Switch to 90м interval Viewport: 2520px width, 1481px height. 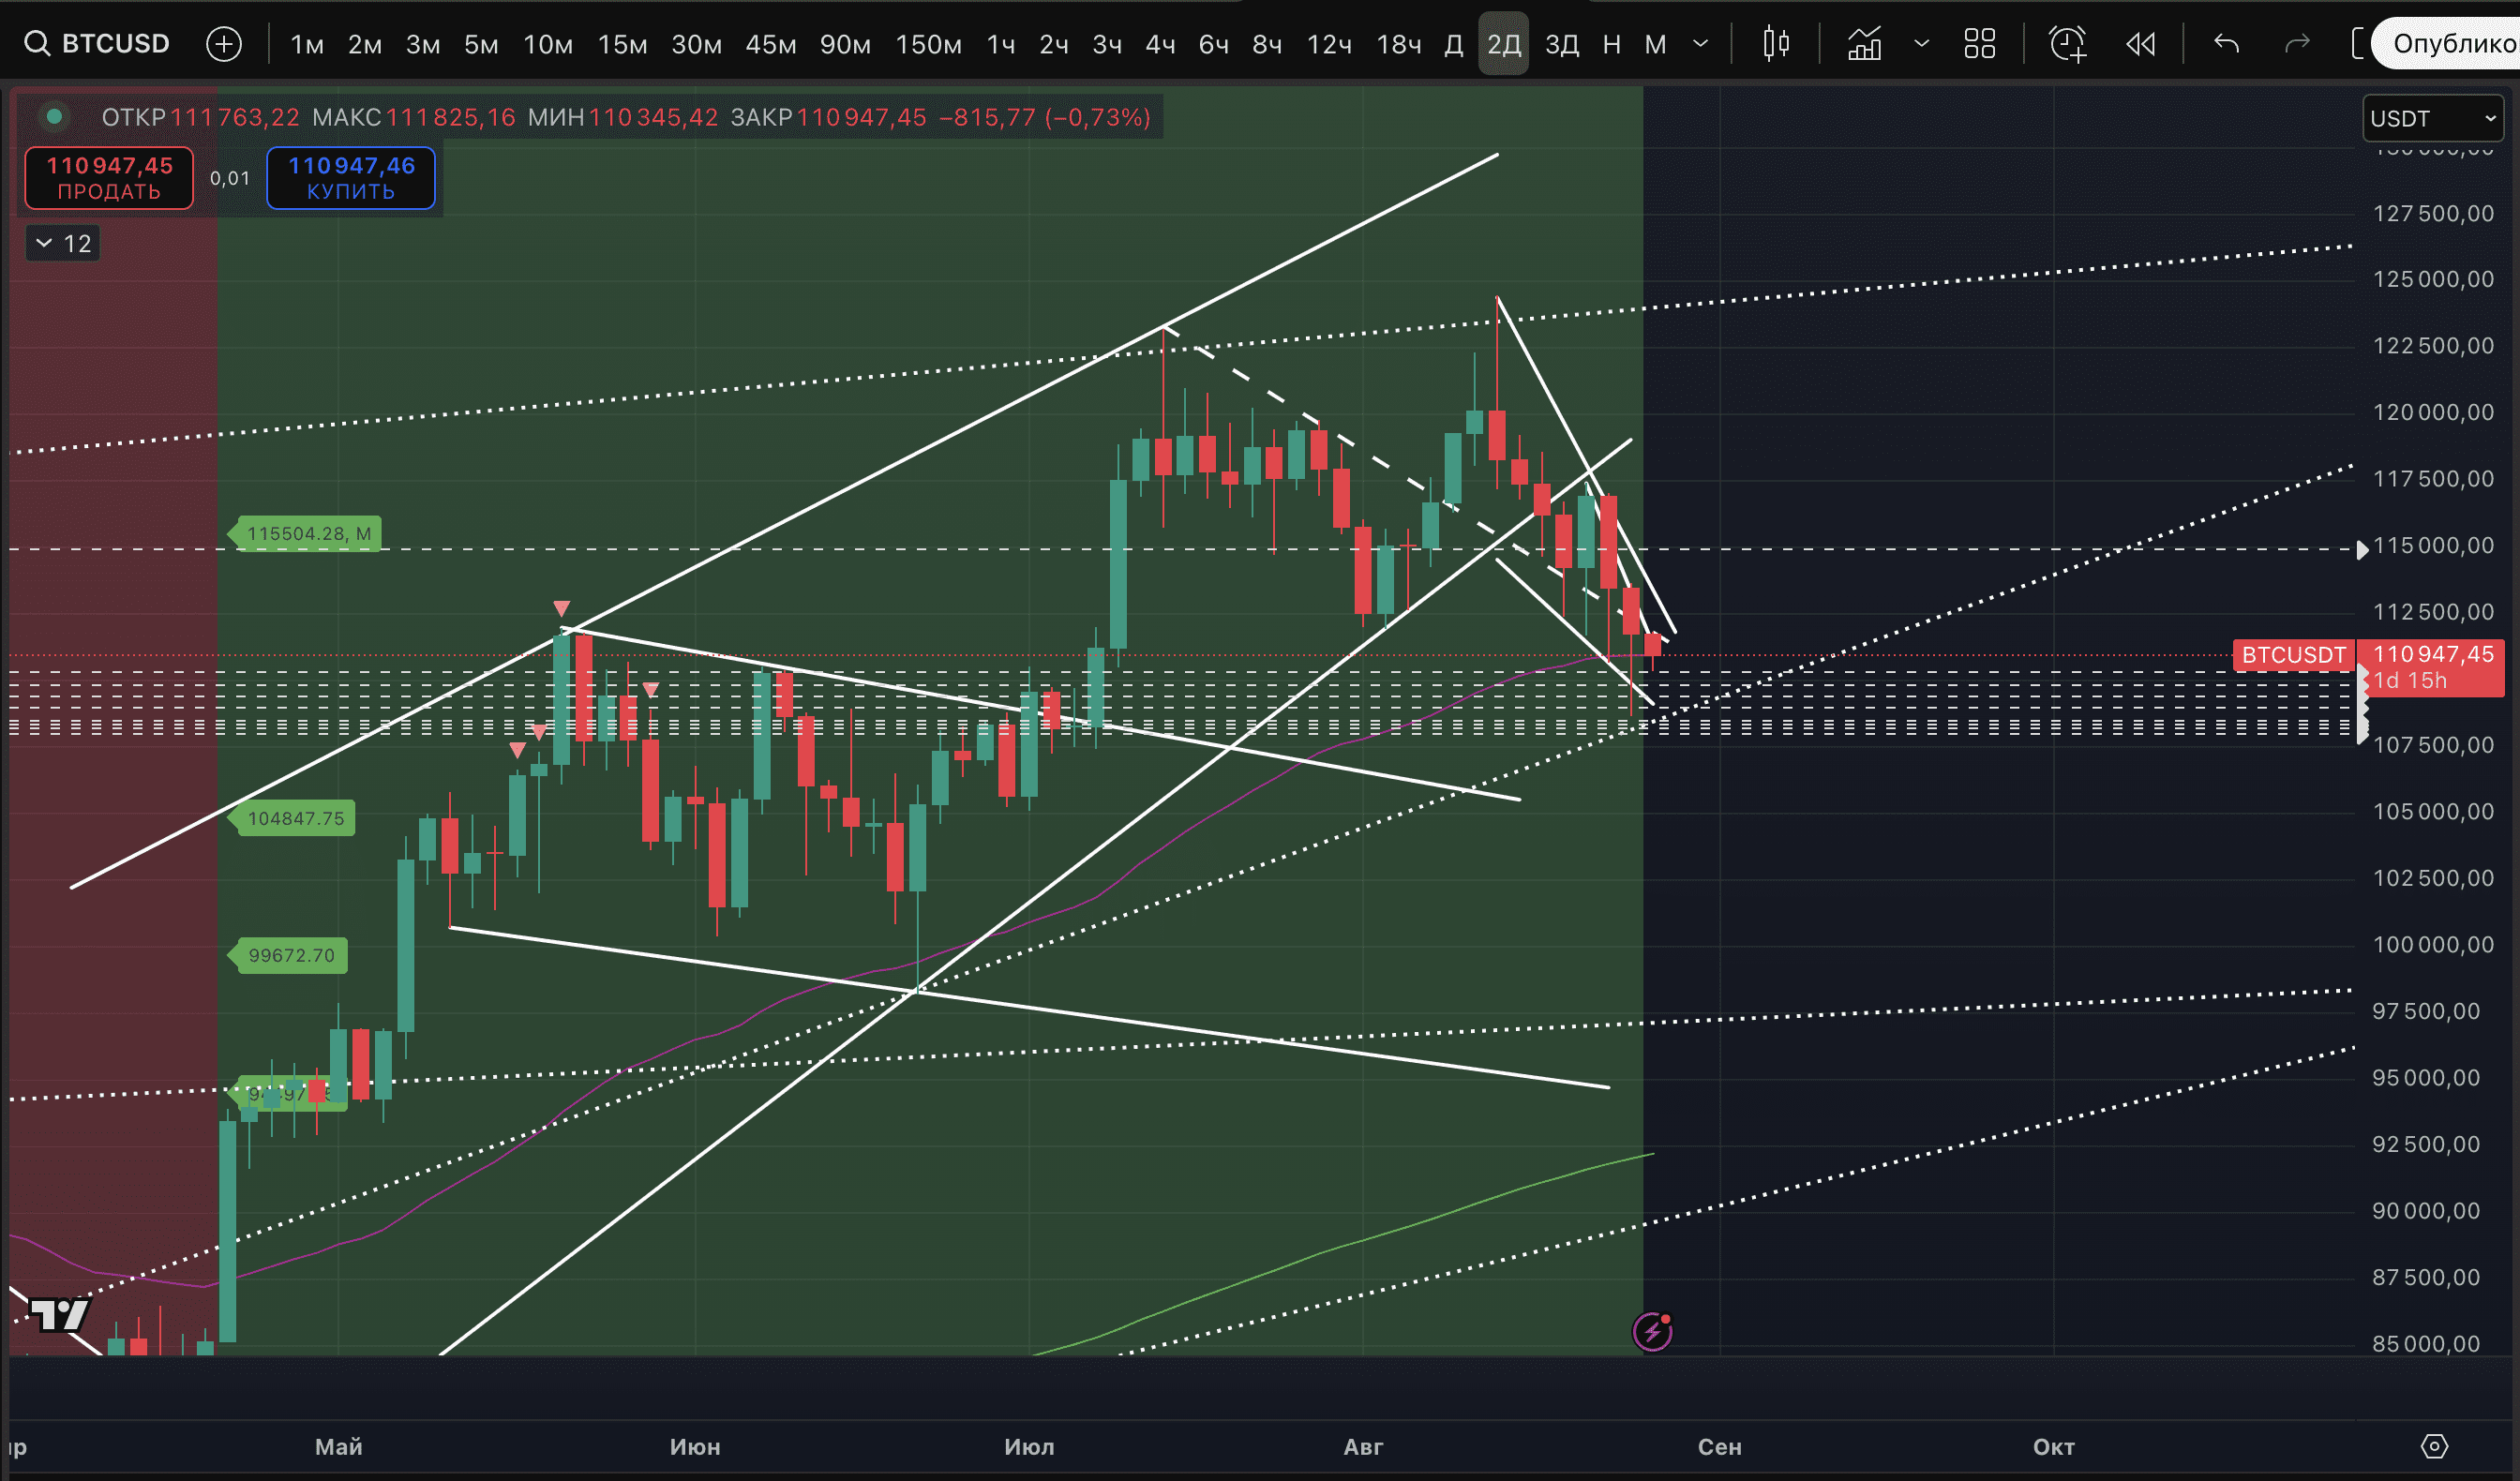click(x=845, y=44)
